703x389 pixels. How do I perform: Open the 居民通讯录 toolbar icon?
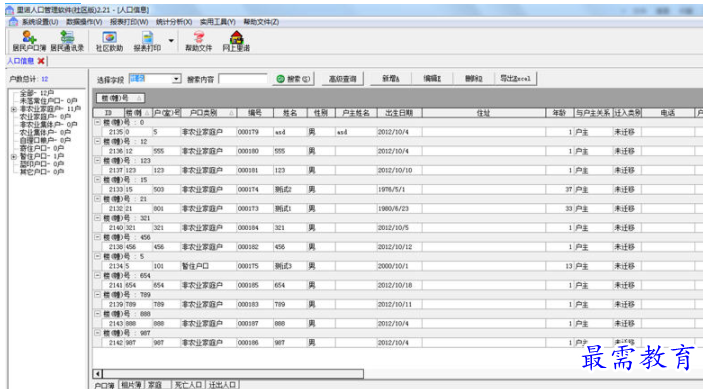[x=67, y=41]
